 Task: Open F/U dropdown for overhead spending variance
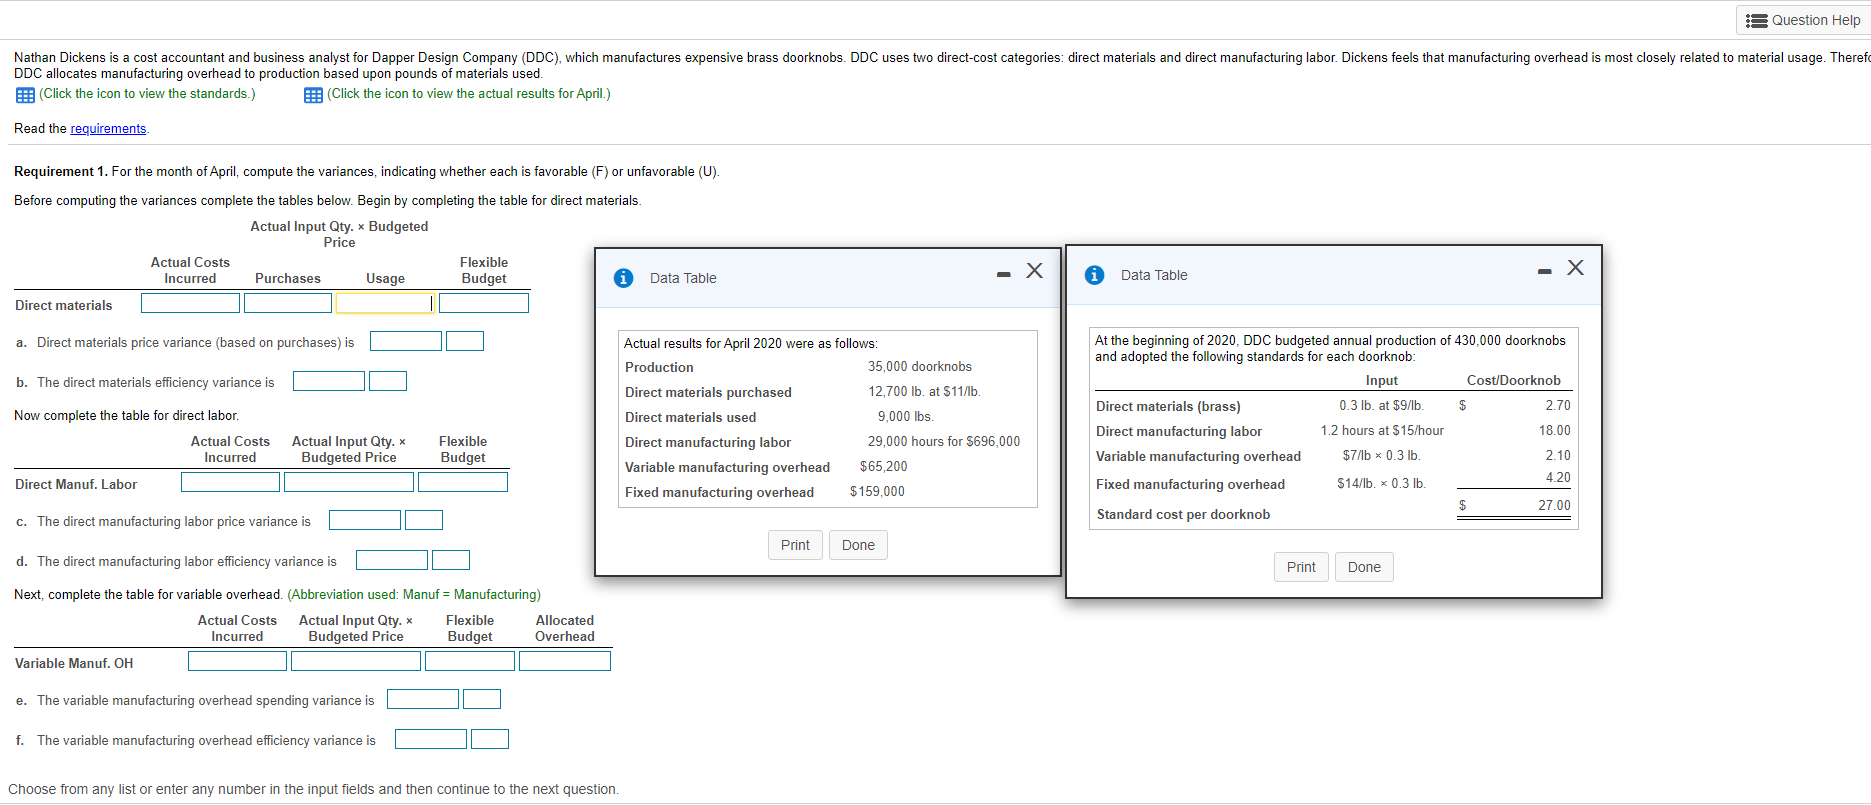coord(482,699)
